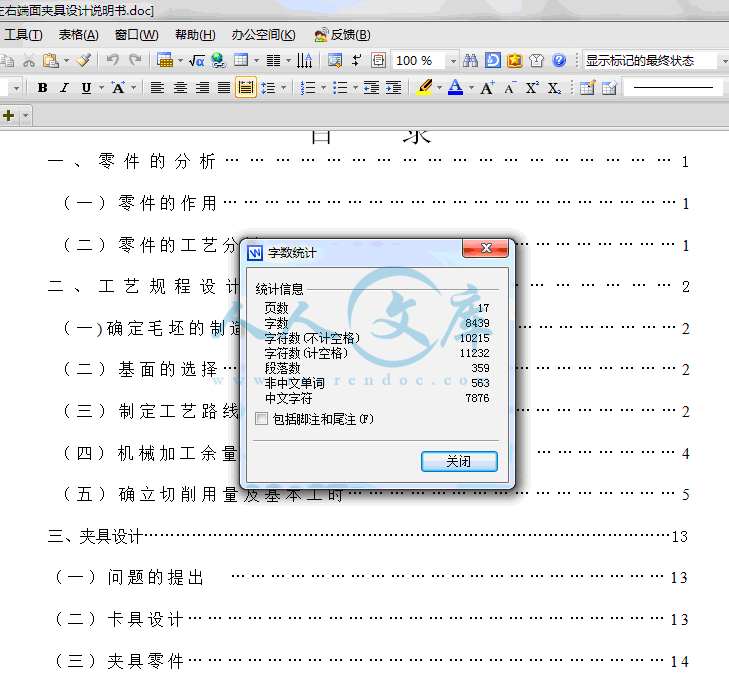The height and width of the screenshot is (674, 729).
Task: Click the Paste clipboard icon
Action: coord(51,60)
